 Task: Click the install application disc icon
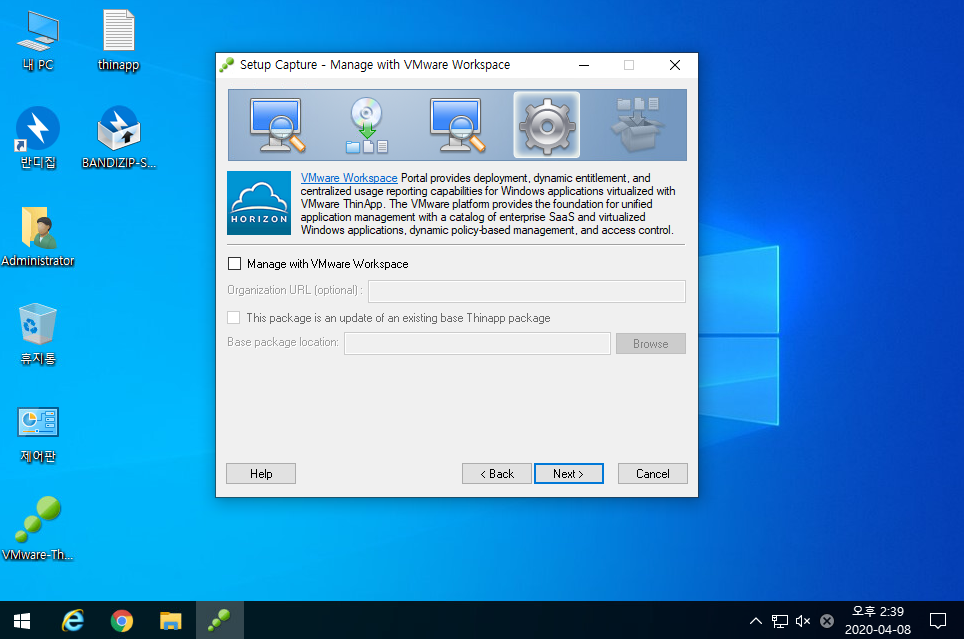[x=366, y=125]
